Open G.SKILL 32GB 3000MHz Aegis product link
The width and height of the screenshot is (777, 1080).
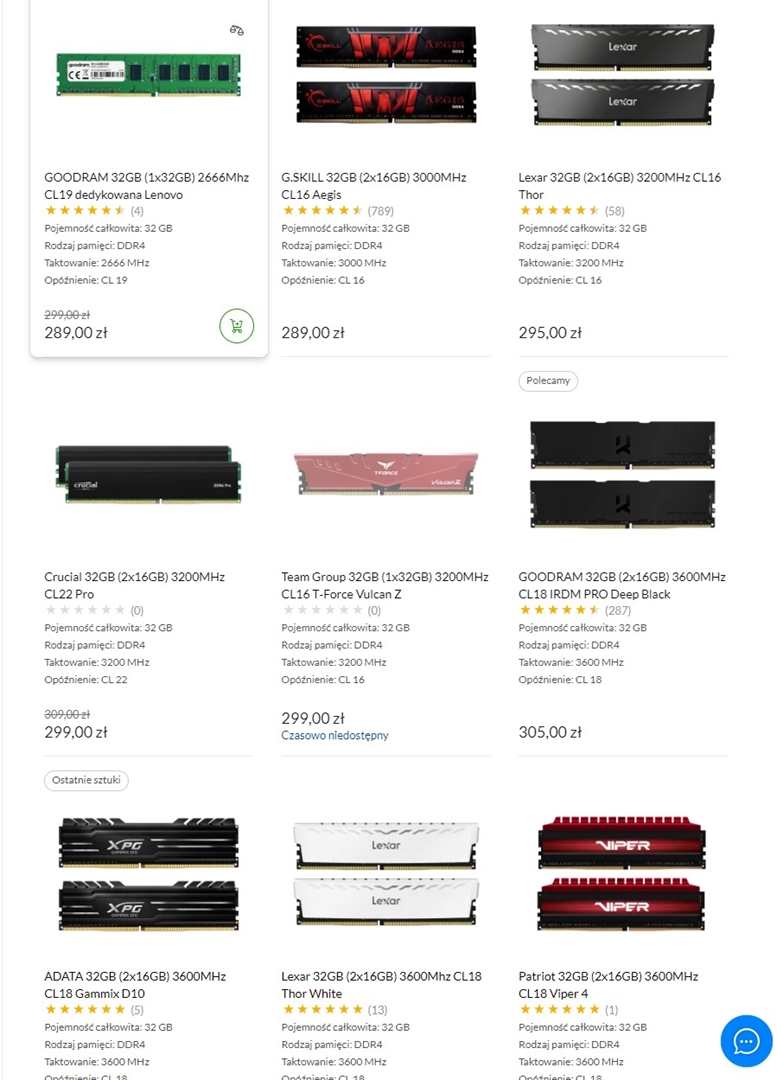(x=374, y=186)
